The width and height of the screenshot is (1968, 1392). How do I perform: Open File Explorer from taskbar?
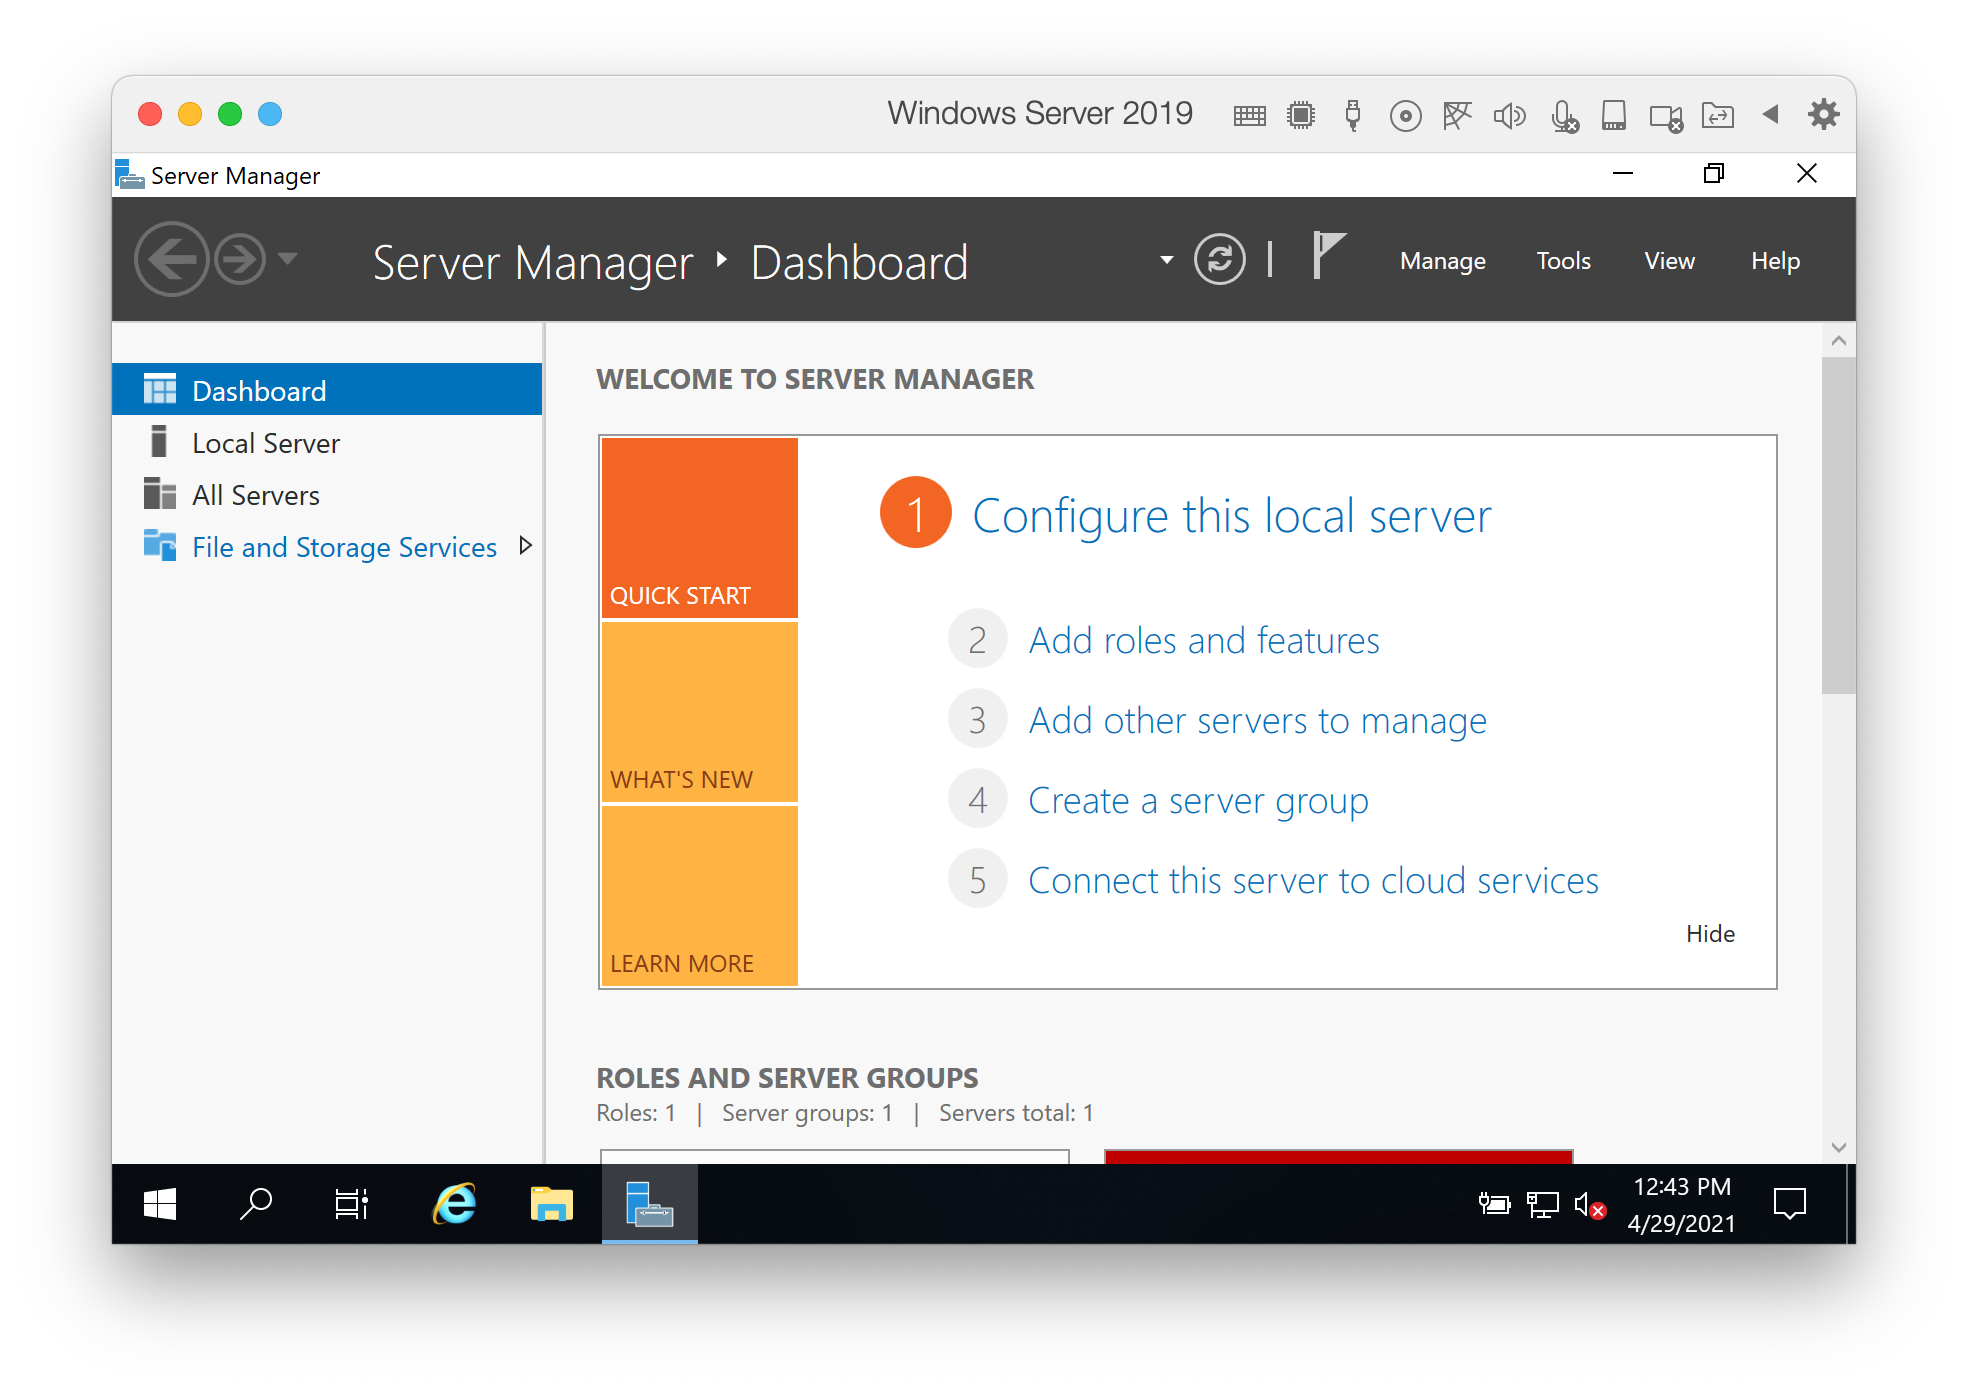[551, 1204]
